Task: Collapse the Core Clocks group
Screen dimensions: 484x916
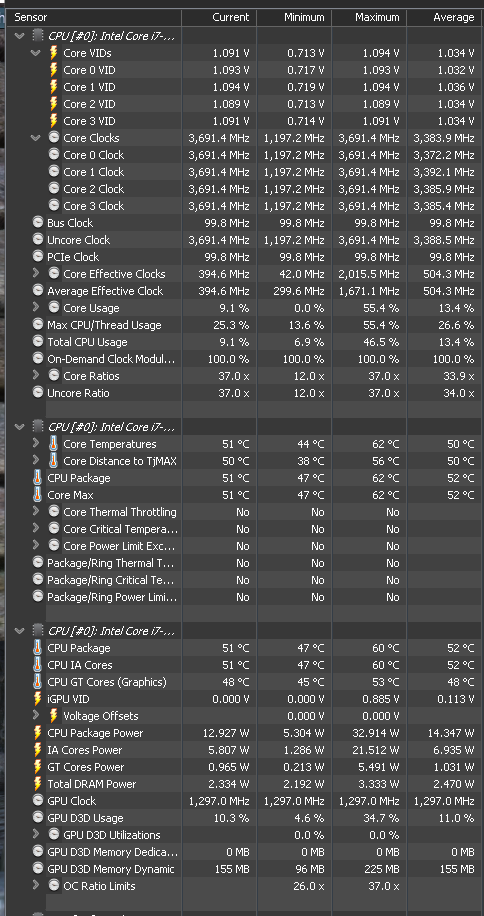Action: coord(36,138)
